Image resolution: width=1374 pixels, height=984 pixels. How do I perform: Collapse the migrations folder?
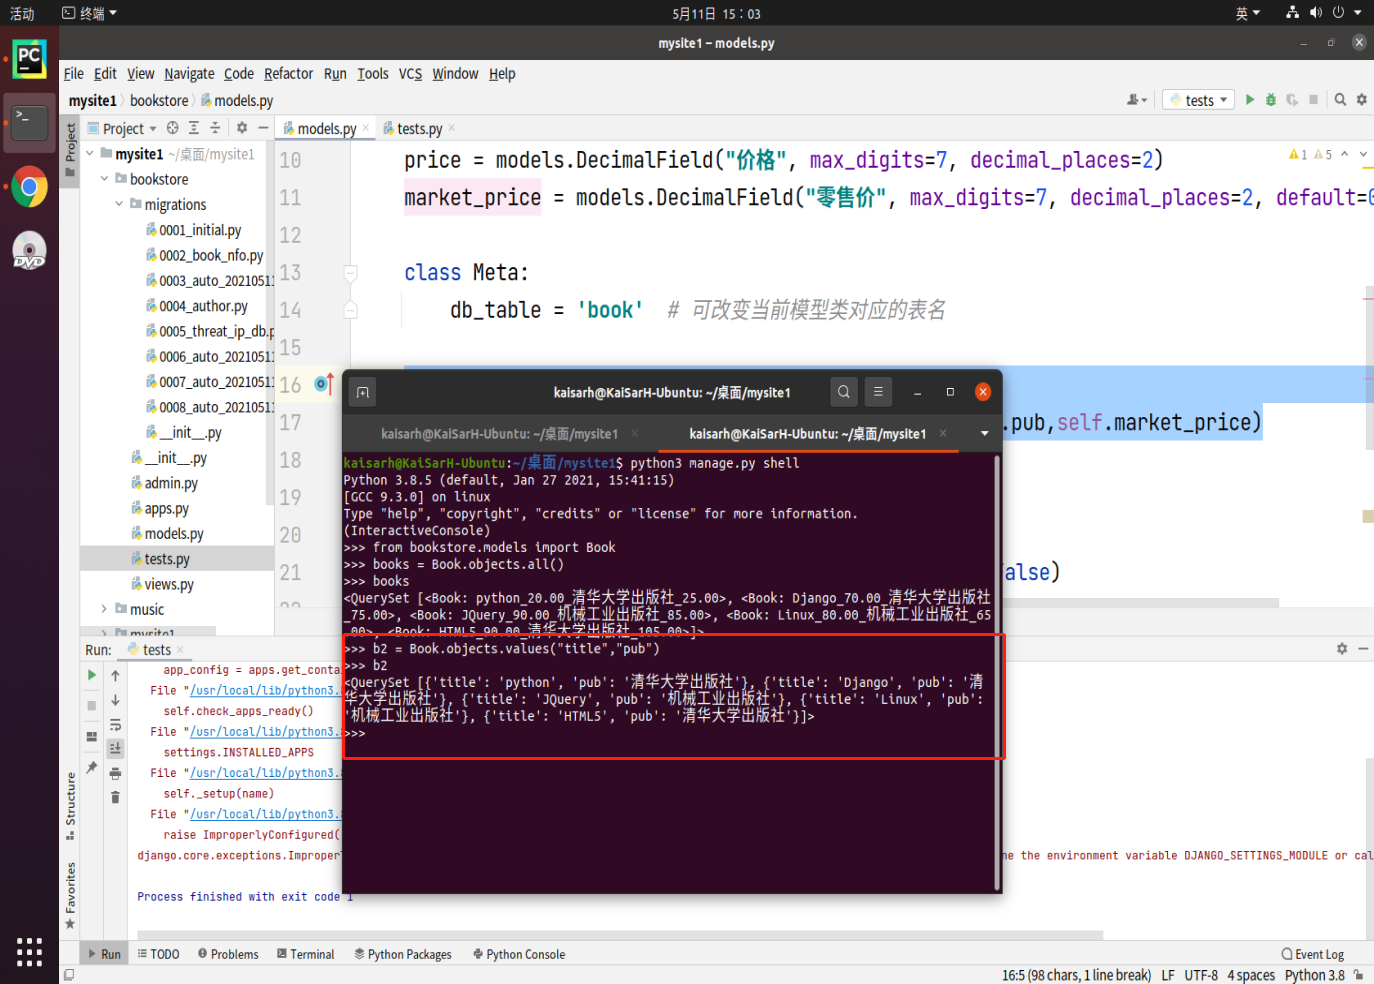click(x=119, y=204)
